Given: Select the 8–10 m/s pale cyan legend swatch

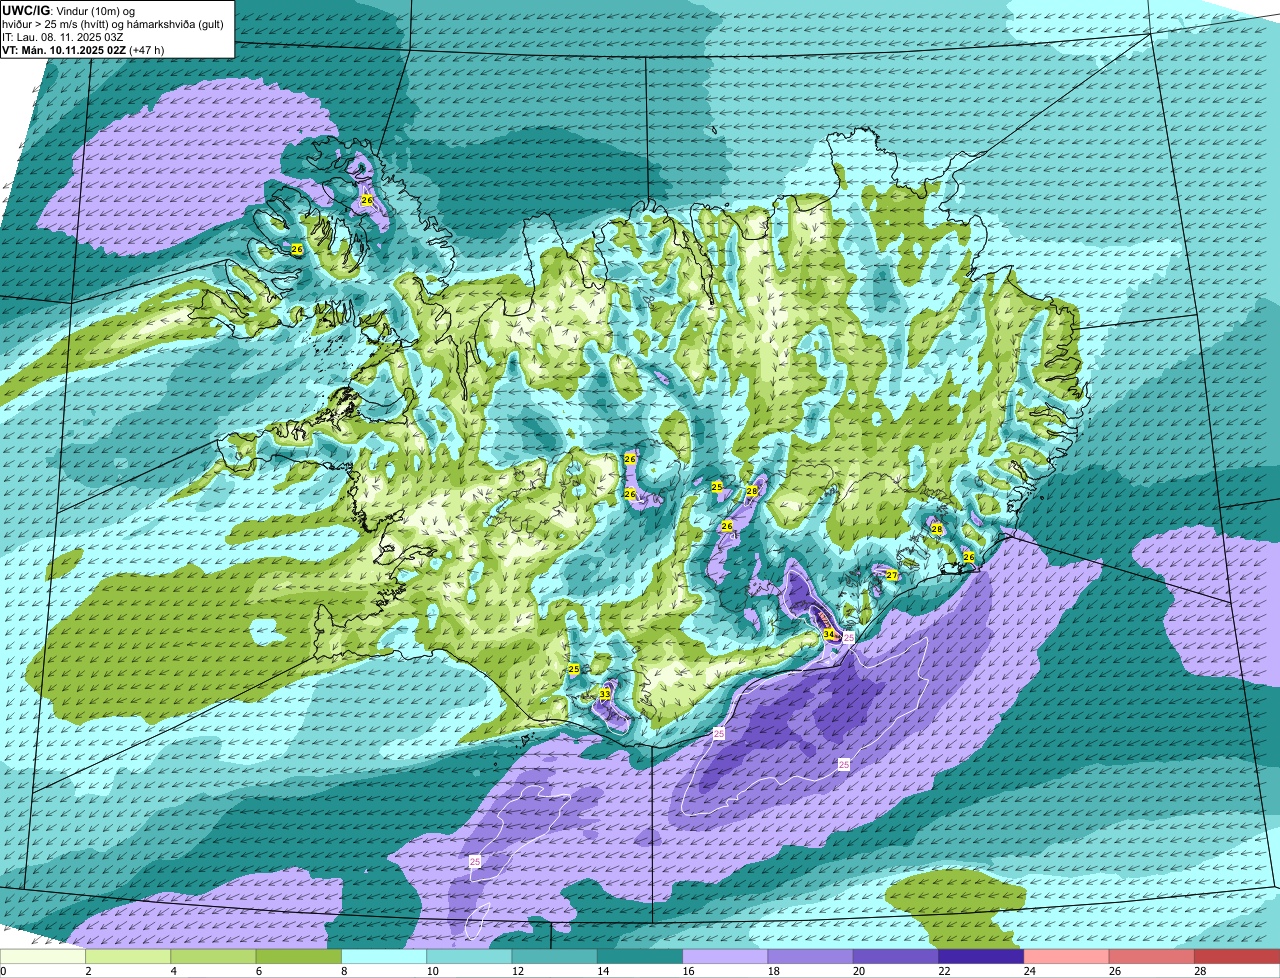Looking at the screenshot, I should click(x=384, y=957).
